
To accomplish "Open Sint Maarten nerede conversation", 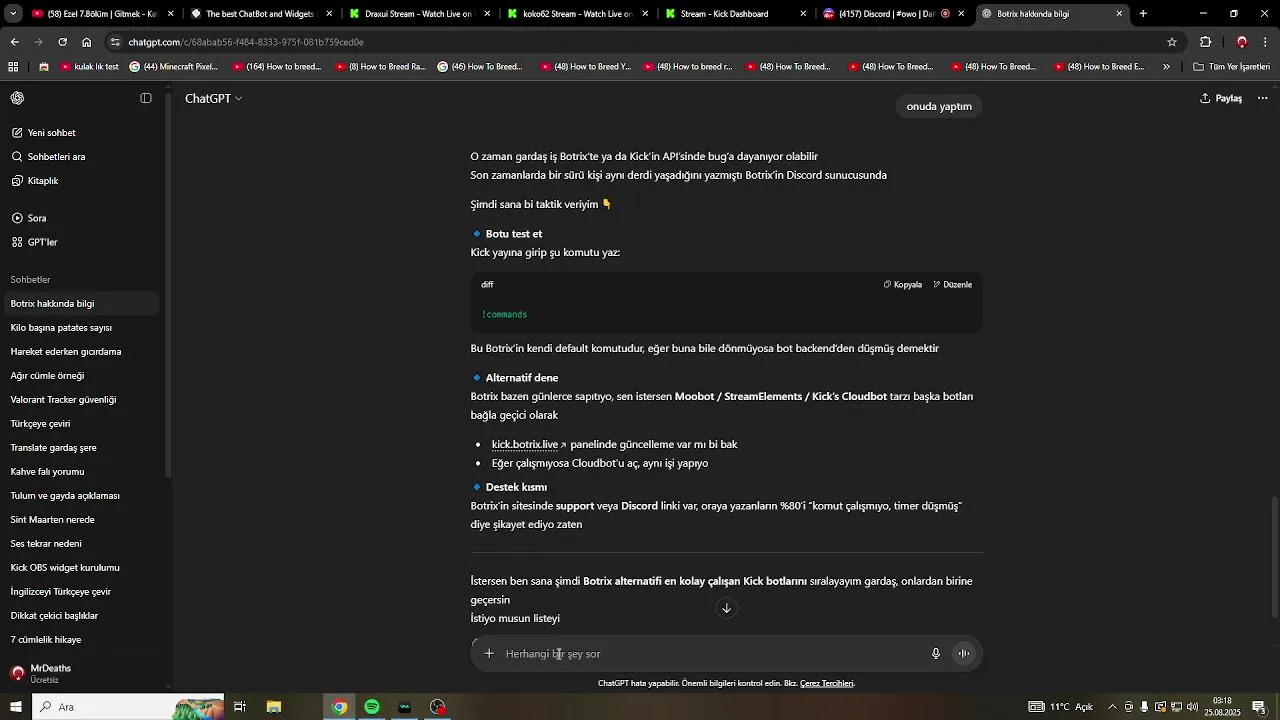I will pos(80,520).
